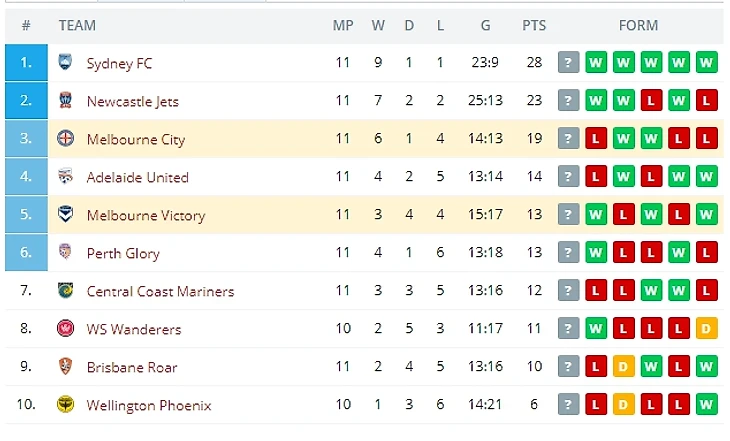Click the WS Wanderers club badge
This screenshot has width=730, height=441.
[x=66, y=329]
